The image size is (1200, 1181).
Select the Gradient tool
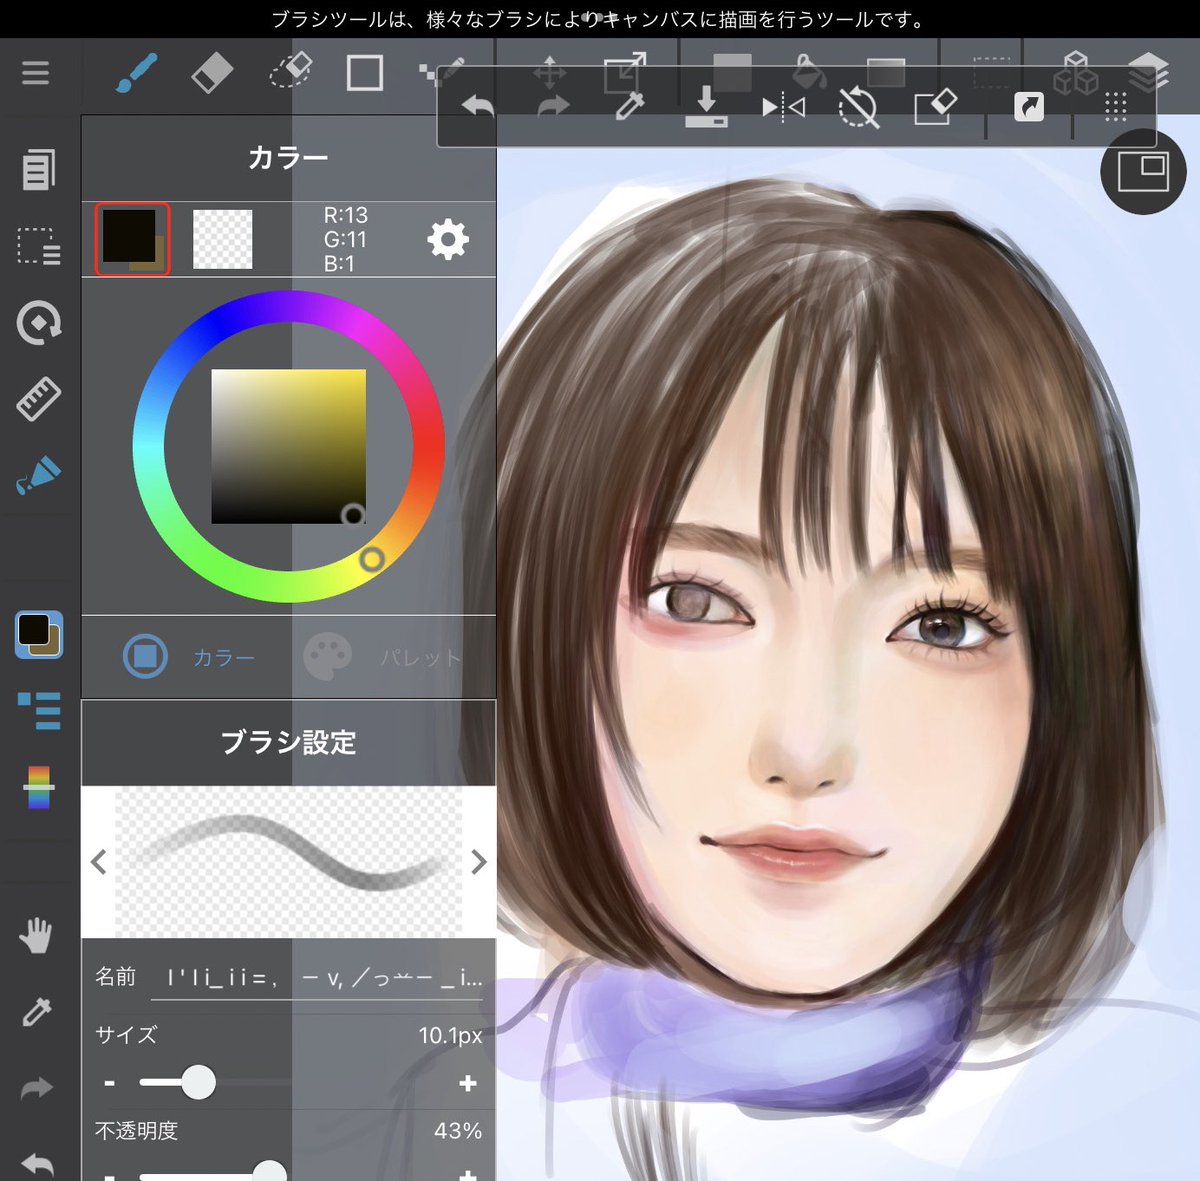coord(886,72)
